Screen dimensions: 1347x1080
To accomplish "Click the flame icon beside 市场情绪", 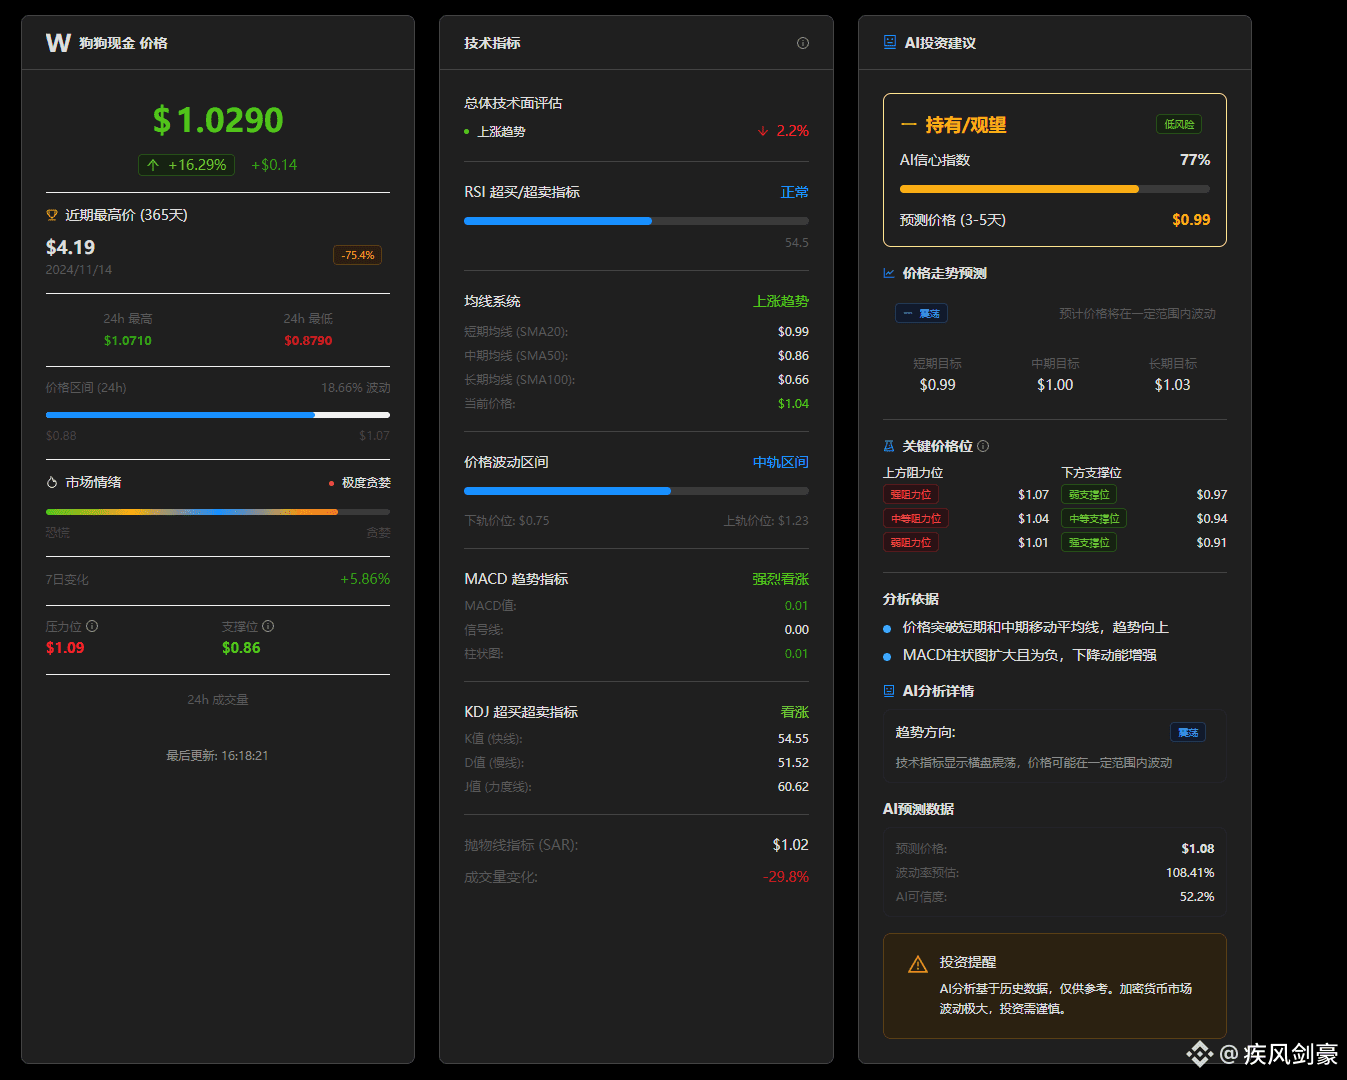I will coord(52,482).
